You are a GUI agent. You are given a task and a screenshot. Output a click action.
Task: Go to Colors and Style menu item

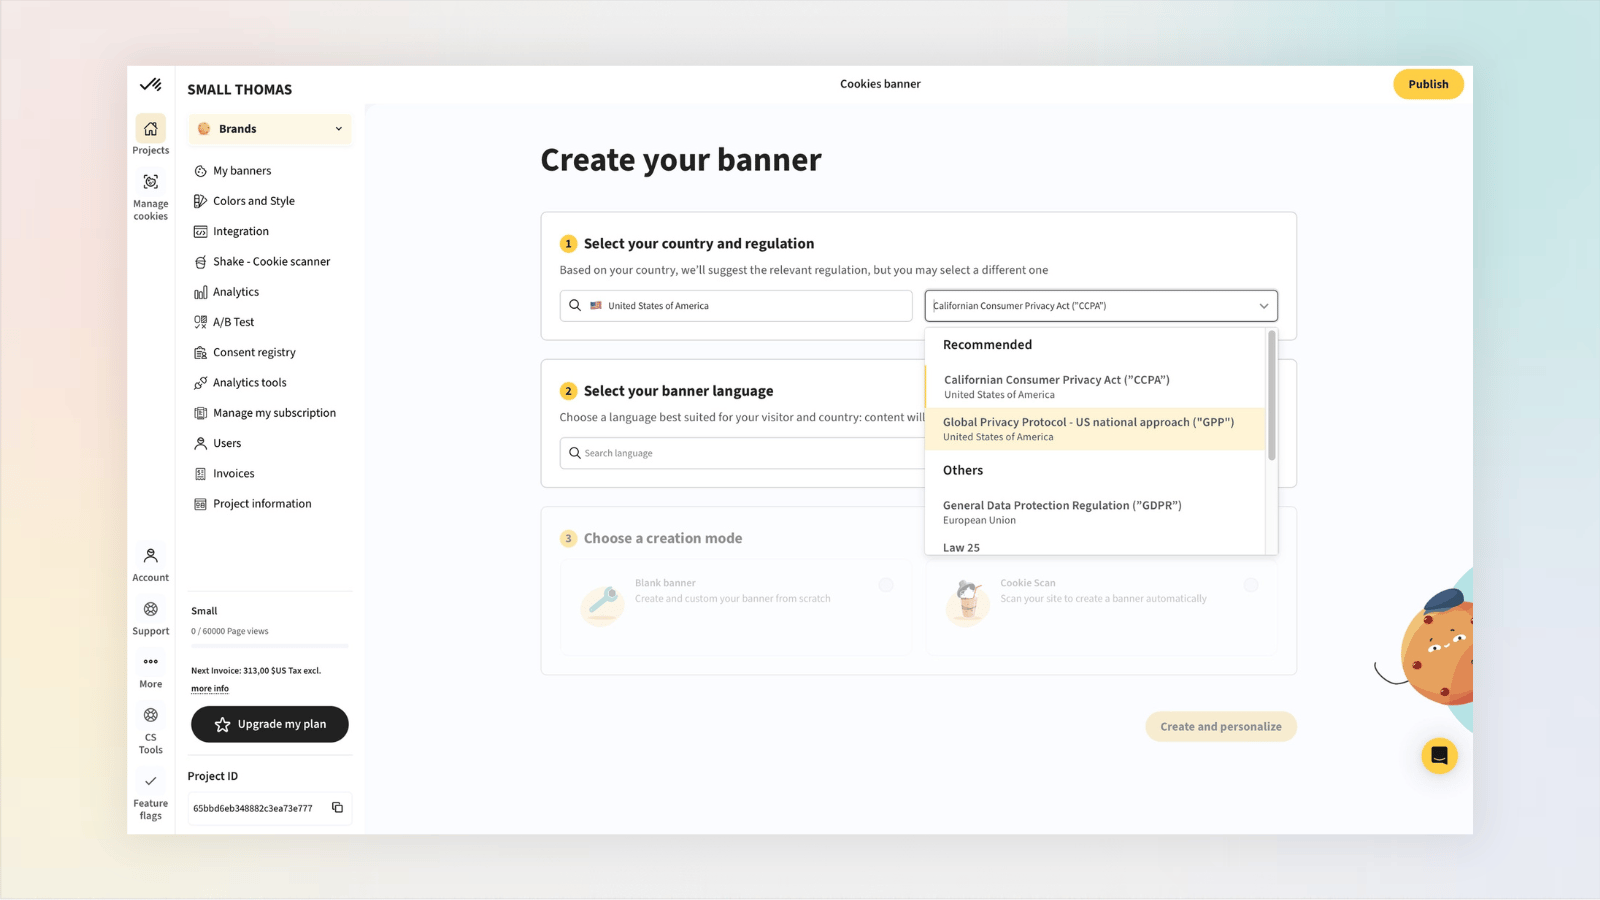pos(254,201)
